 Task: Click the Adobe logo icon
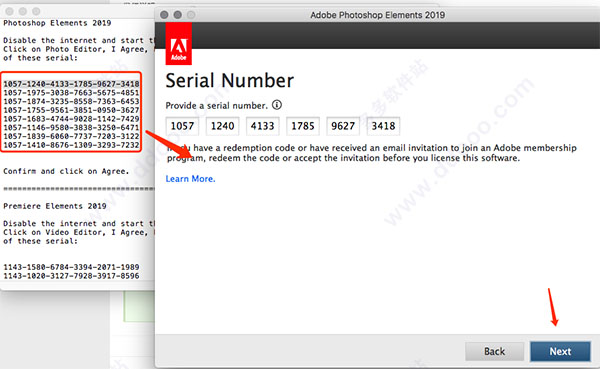click(179, 44)
